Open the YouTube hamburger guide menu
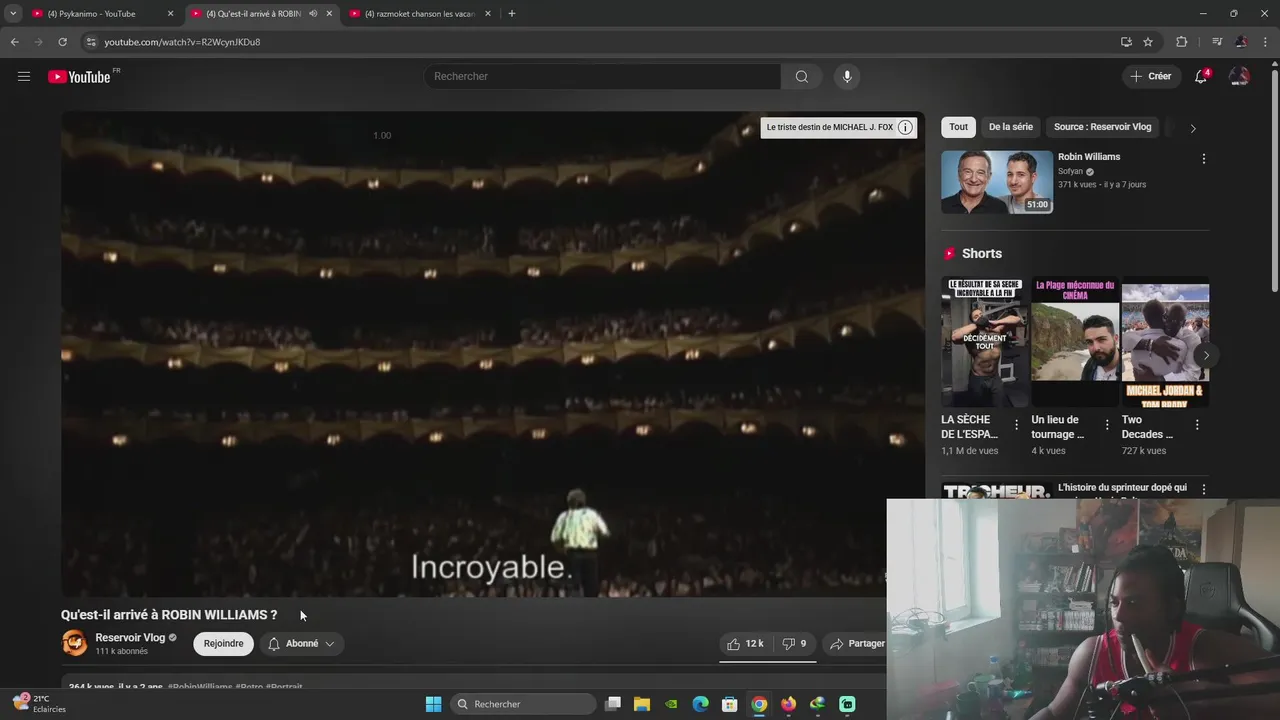Screen dimensions: 1280x720 tap(24, 76)
